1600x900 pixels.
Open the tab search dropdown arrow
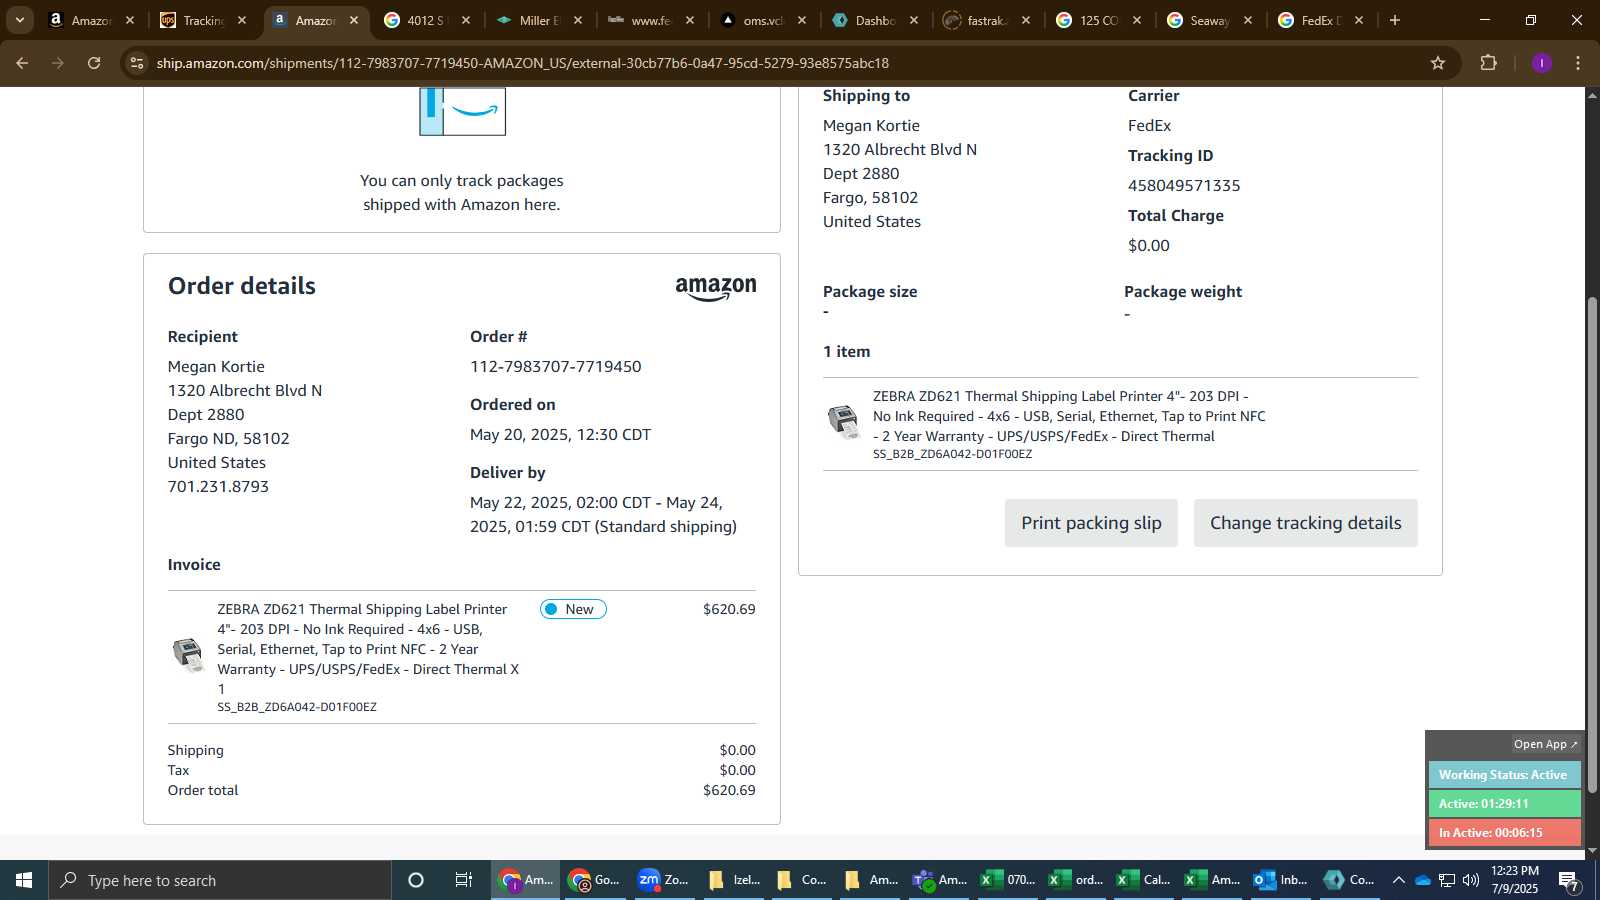coord(19,20)
